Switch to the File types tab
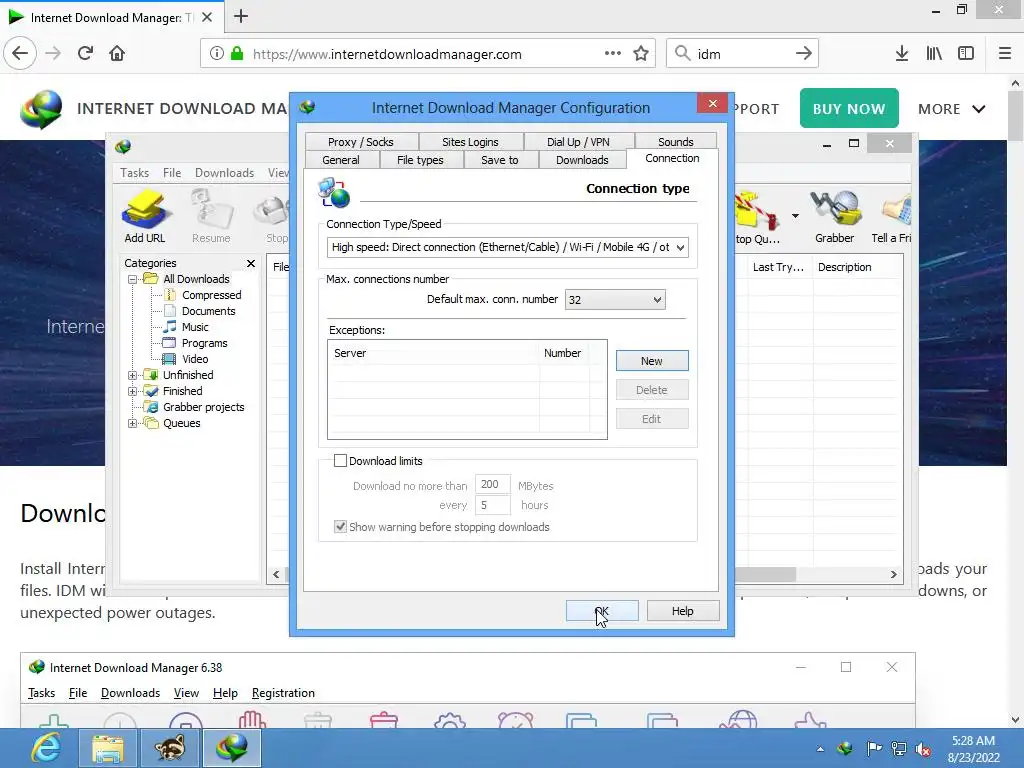1024x768 pixels. point(420,160)
